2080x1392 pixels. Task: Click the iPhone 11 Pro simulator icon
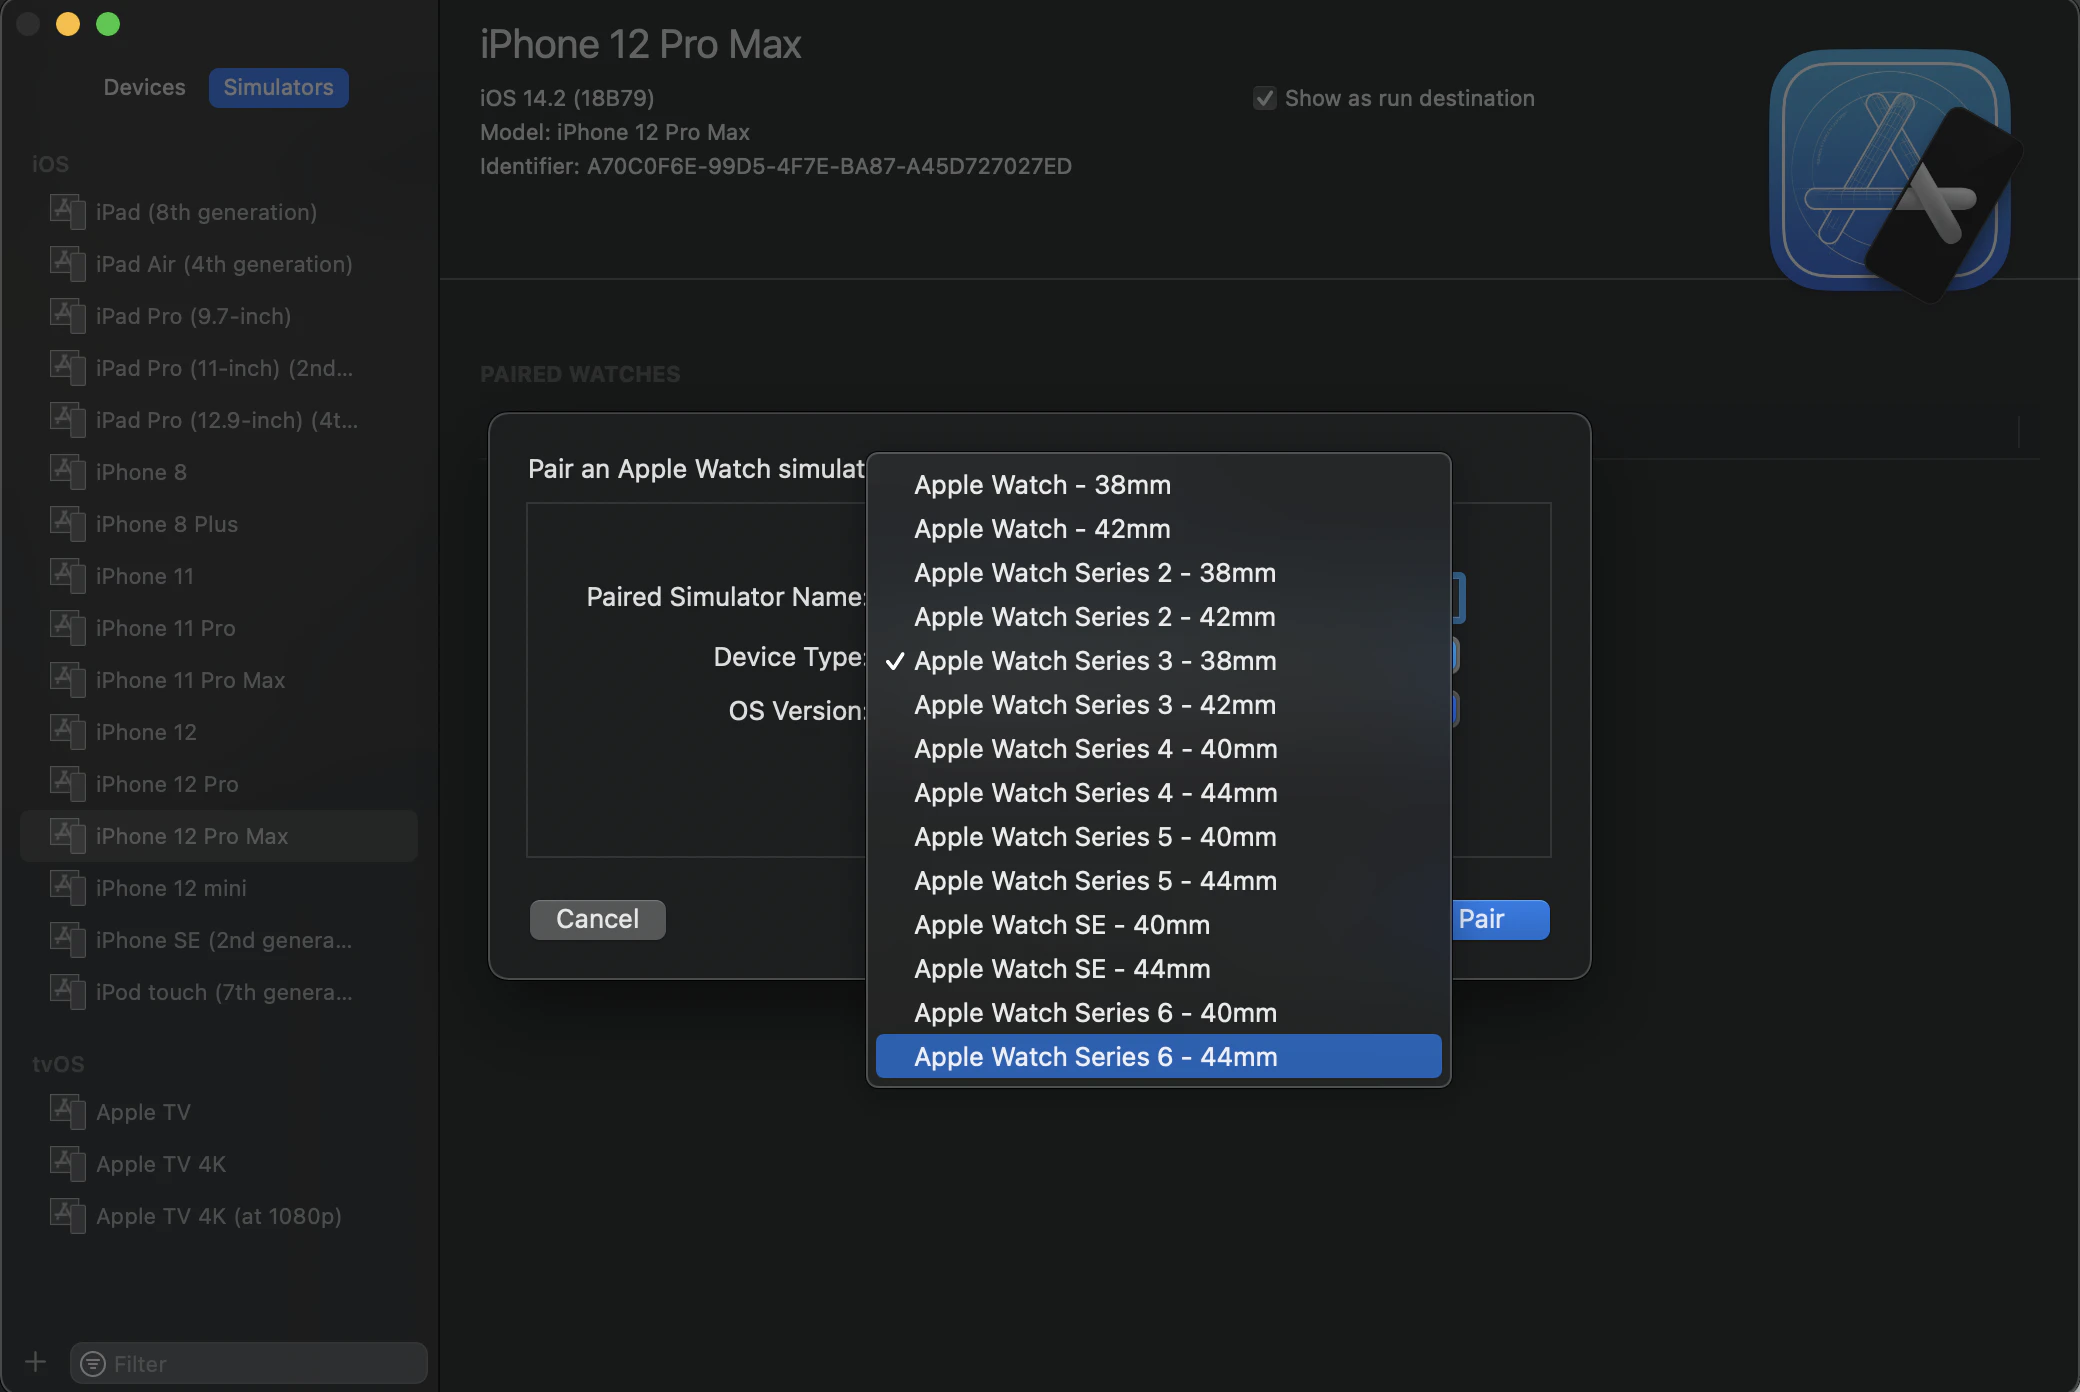(x=67, y=628)
